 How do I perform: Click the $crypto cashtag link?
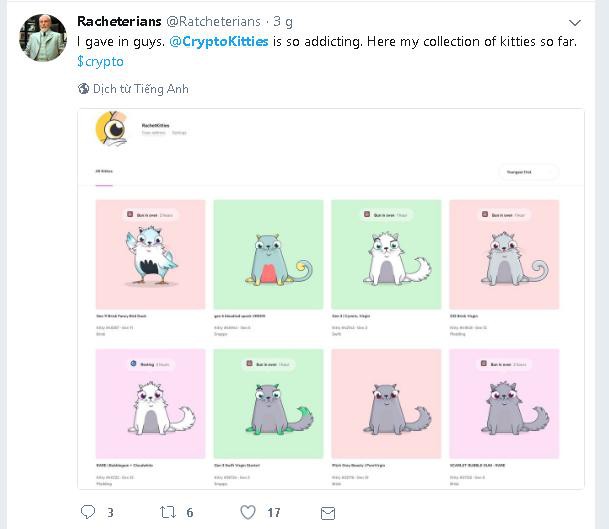click(x=100, y=61)
